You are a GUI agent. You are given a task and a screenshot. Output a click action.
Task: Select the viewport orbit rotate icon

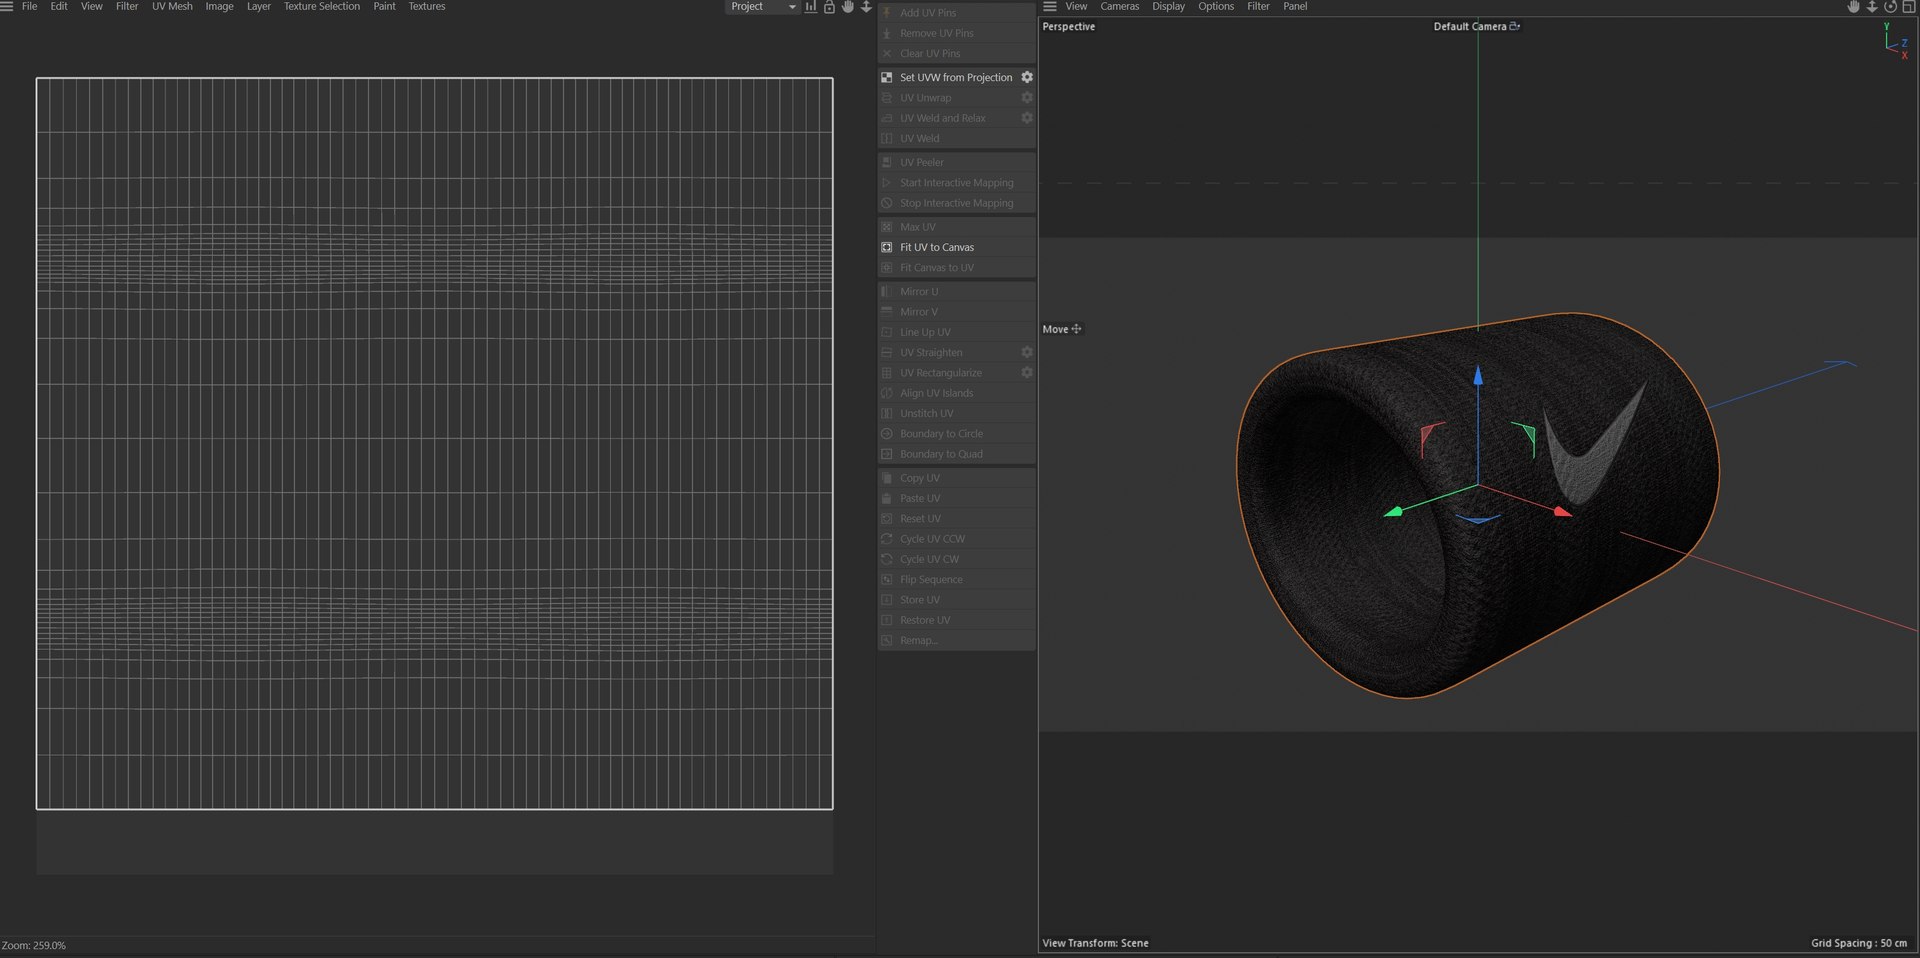[x=1890, y=6]
